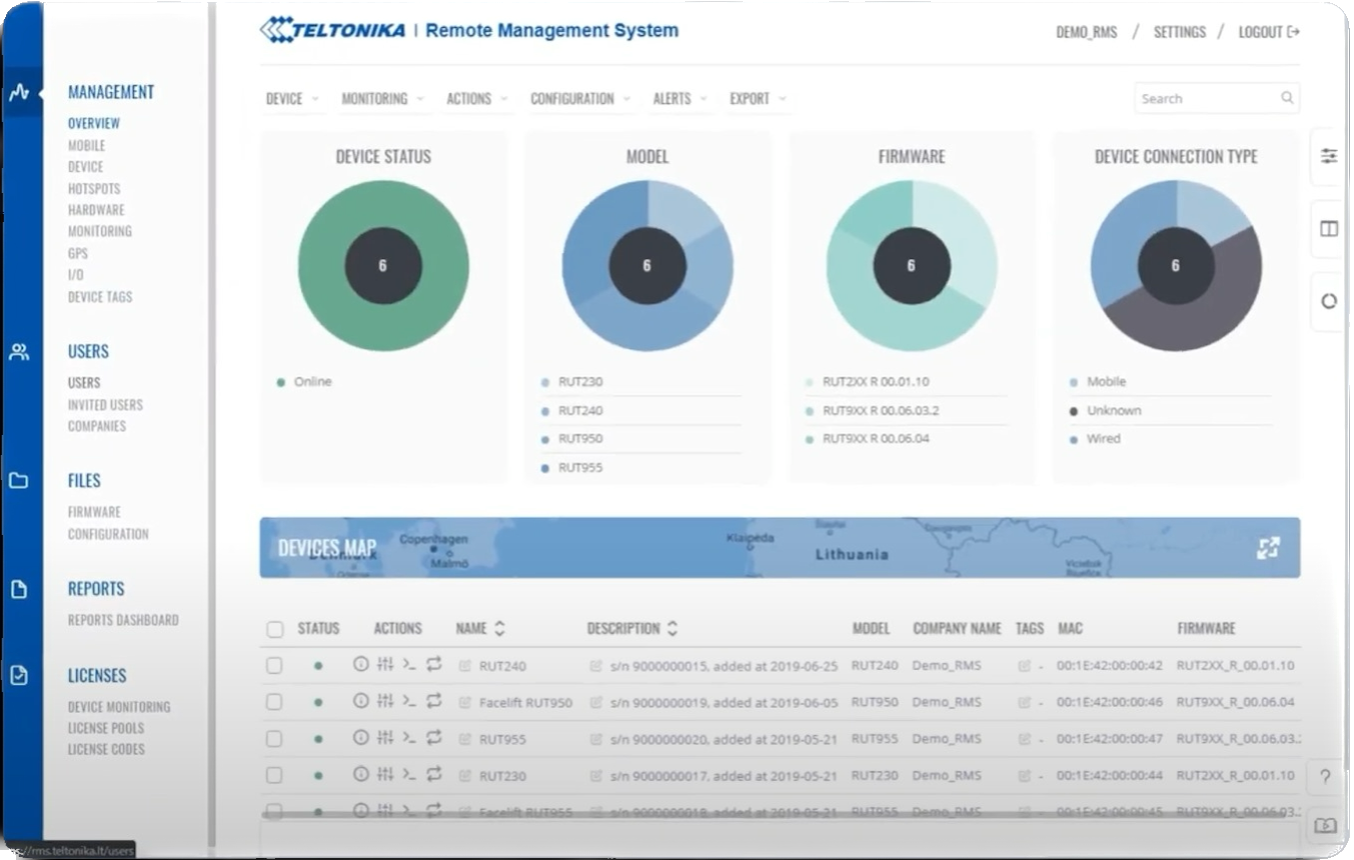Select the RUT240 device row checkbox

274,666
